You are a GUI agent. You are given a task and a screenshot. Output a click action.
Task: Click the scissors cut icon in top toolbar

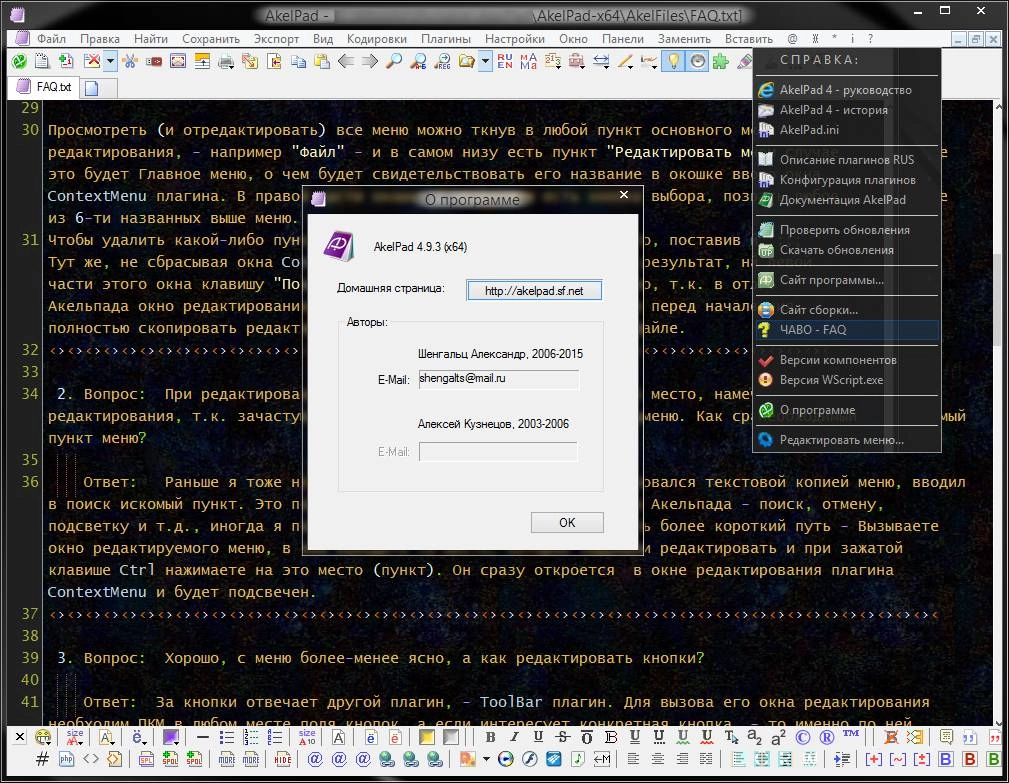pos(130,61)
